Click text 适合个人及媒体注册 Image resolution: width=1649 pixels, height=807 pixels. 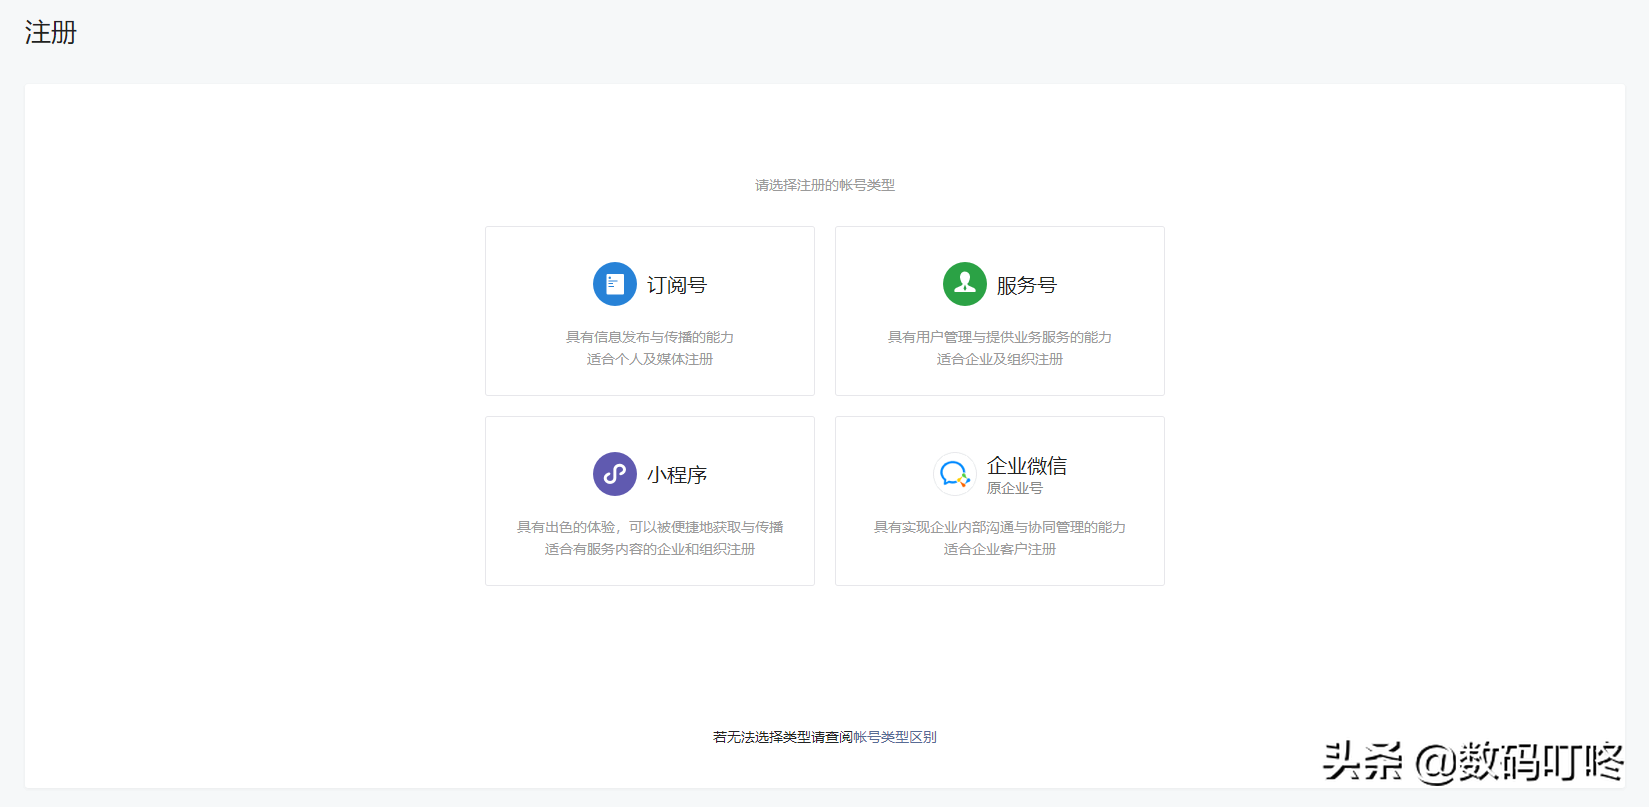tap(650, 359)
